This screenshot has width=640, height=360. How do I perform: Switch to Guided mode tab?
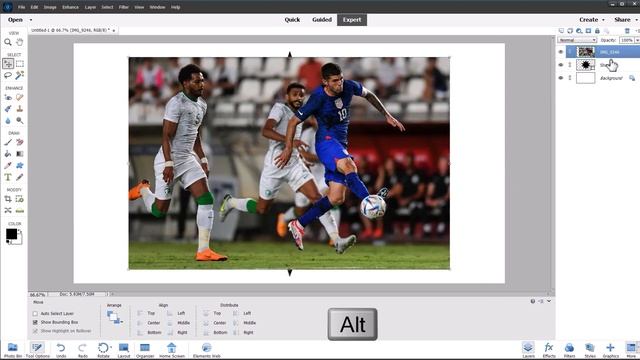point(322,20)
